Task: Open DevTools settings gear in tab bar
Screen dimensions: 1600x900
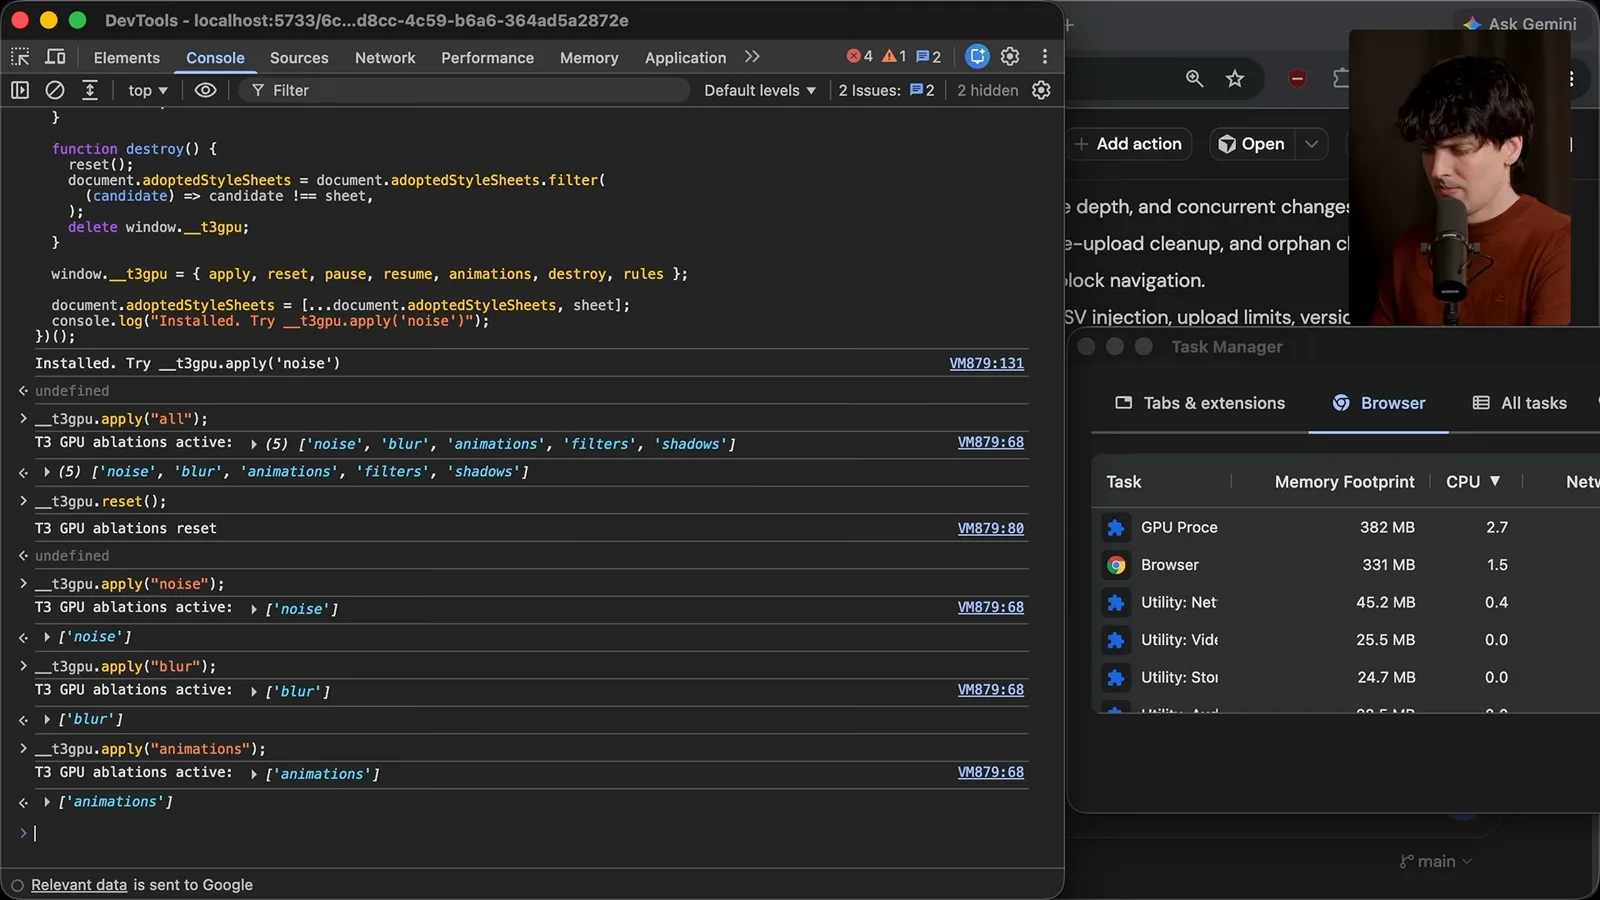Action: pyautogui.click(x=1010, y=57)
